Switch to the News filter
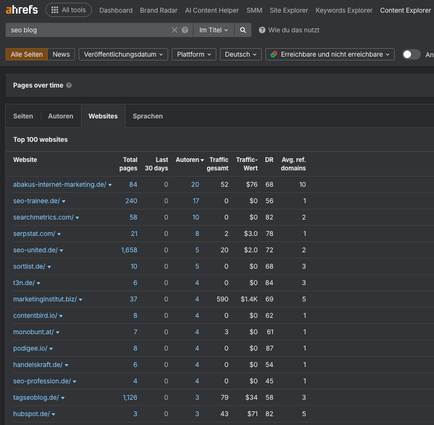The width and height of the screenshot is (434, 425). 61,54
